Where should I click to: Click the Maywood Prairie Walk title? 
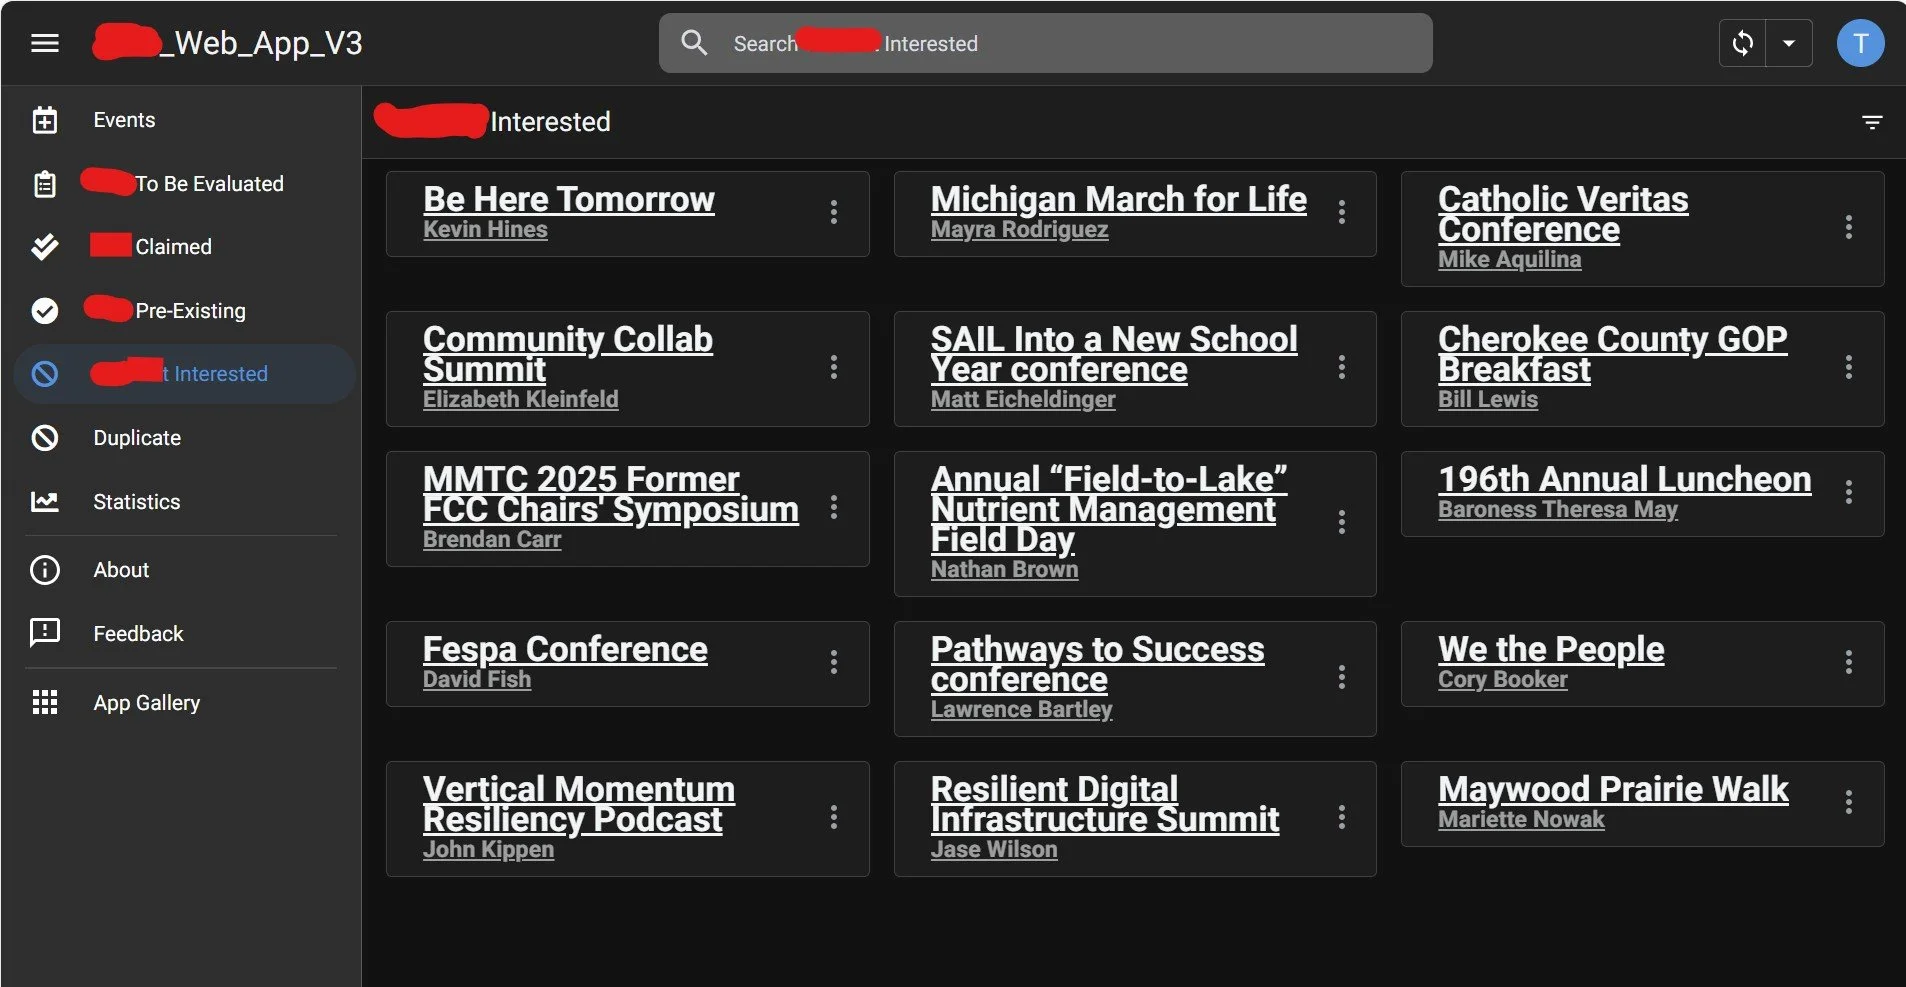coord(1612,789)
